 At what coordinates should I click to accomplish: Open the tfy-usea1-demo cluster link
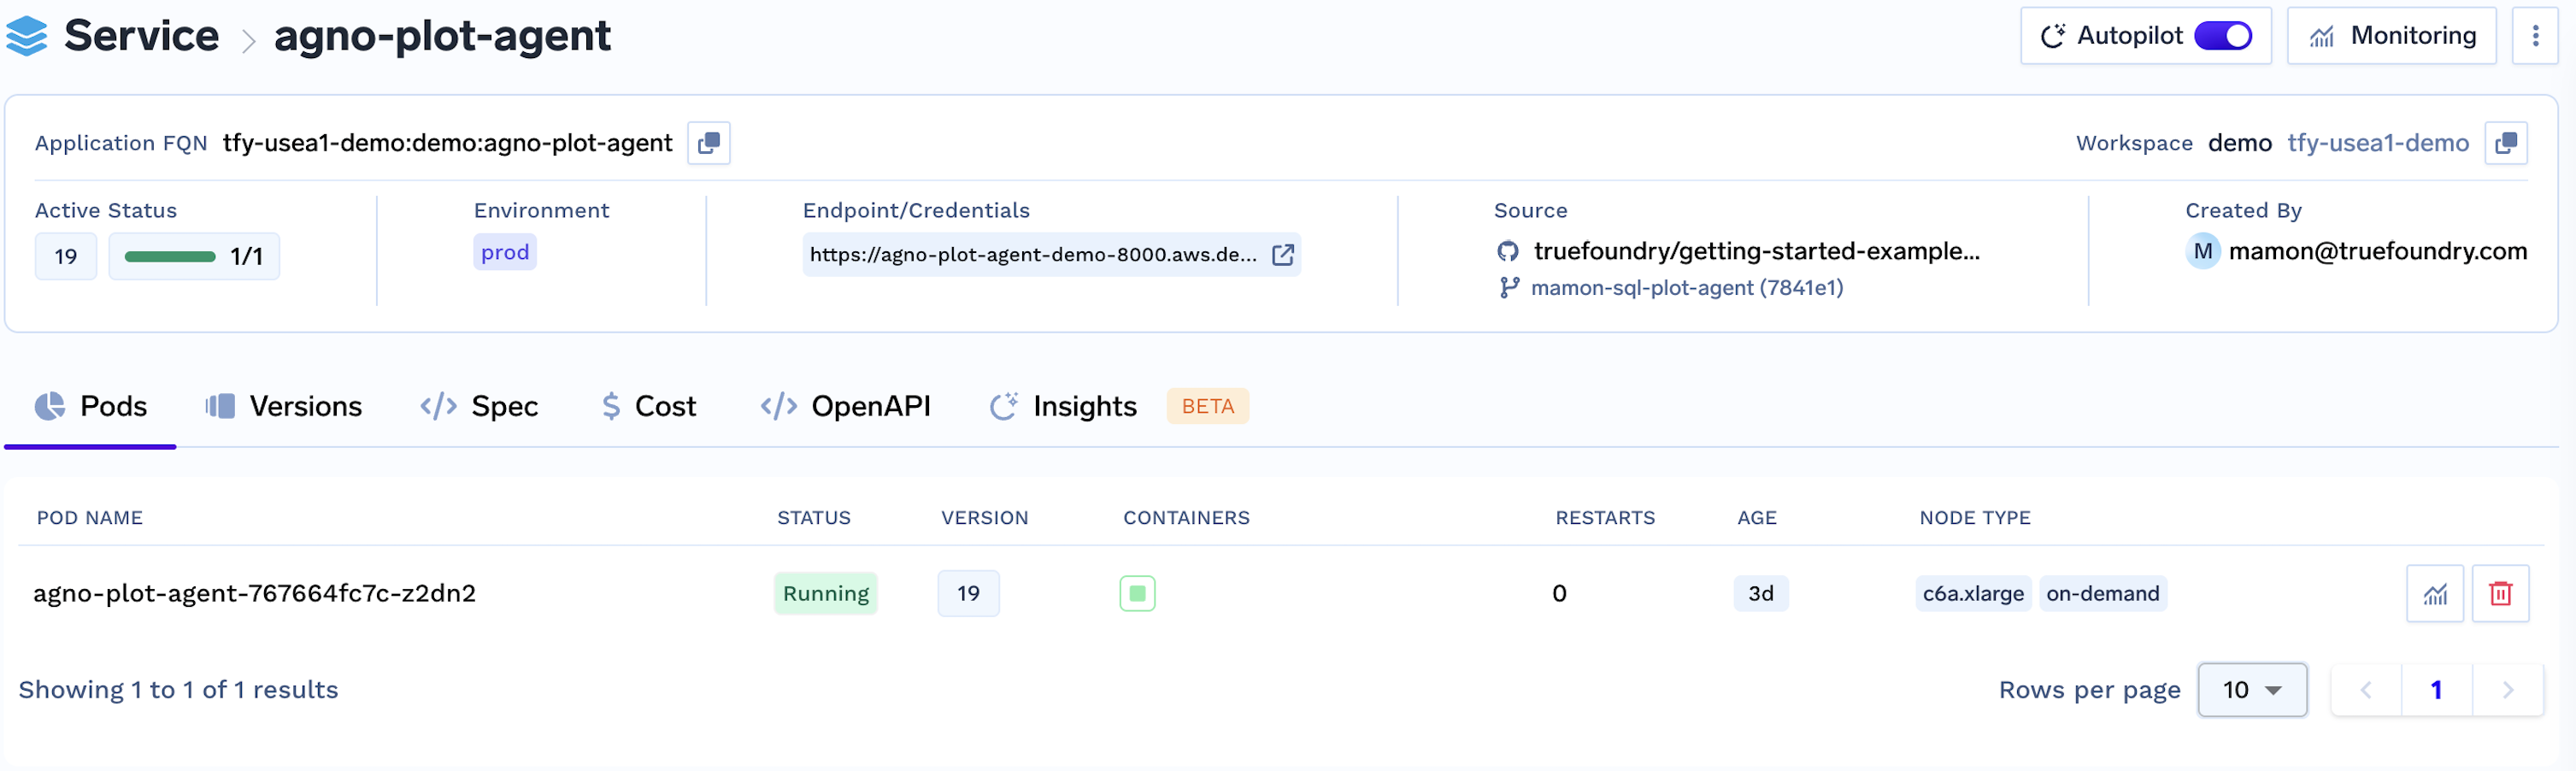2378,143
